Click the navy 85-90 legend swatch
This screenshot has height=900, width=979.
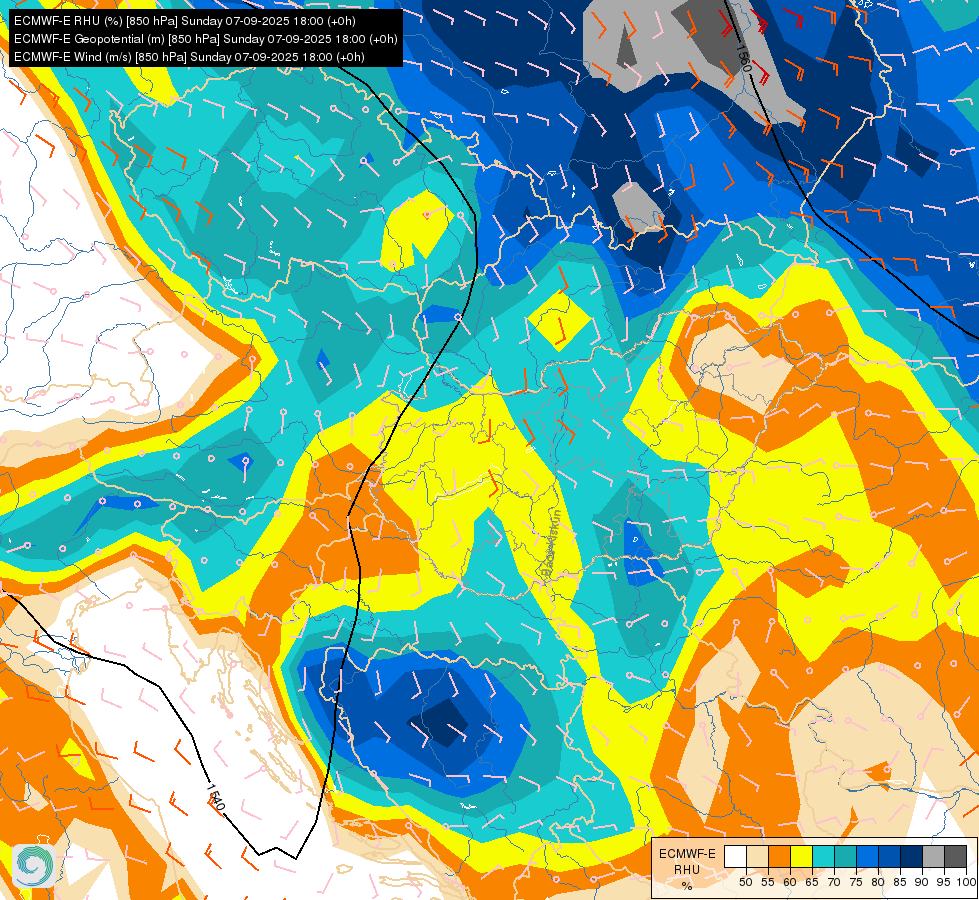click(x=912, y=857)
